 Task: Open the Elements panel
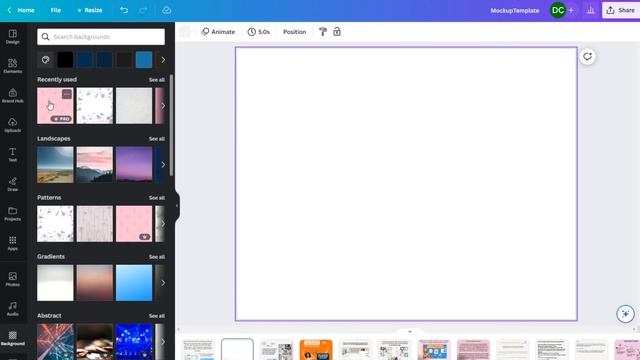tap(13, 66)
